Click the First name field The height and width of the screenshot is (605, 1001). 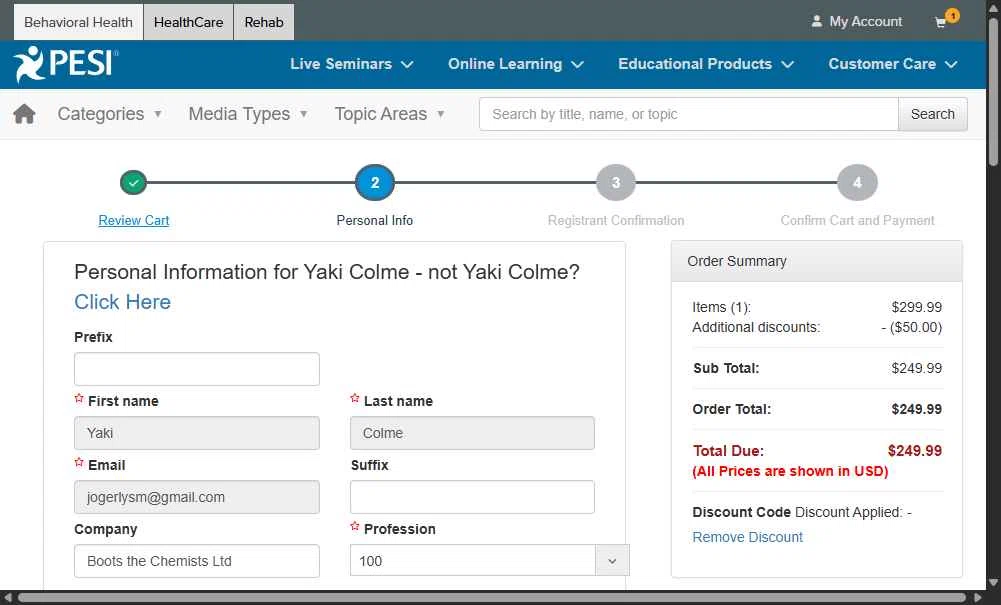click(197, 433)
